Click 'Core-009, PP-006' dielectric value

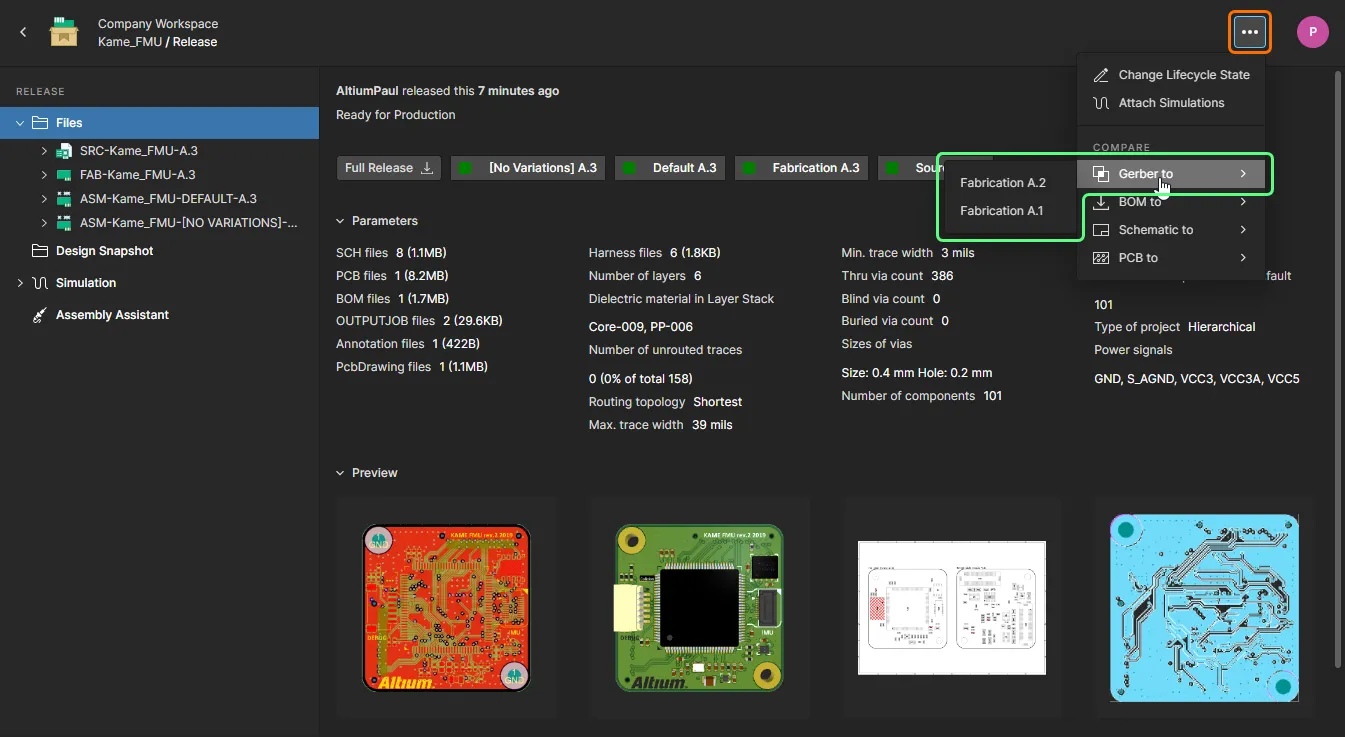pos(641,327)
